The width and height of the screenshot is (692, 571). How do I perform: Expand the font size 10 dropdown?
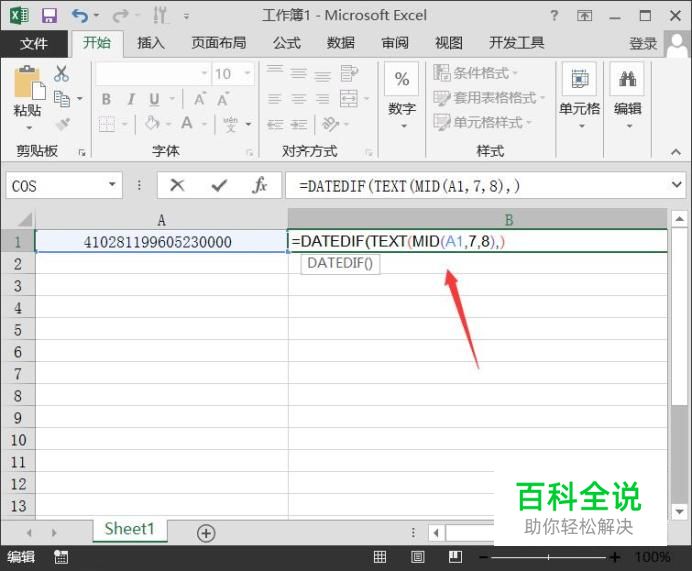click(247, 73)
